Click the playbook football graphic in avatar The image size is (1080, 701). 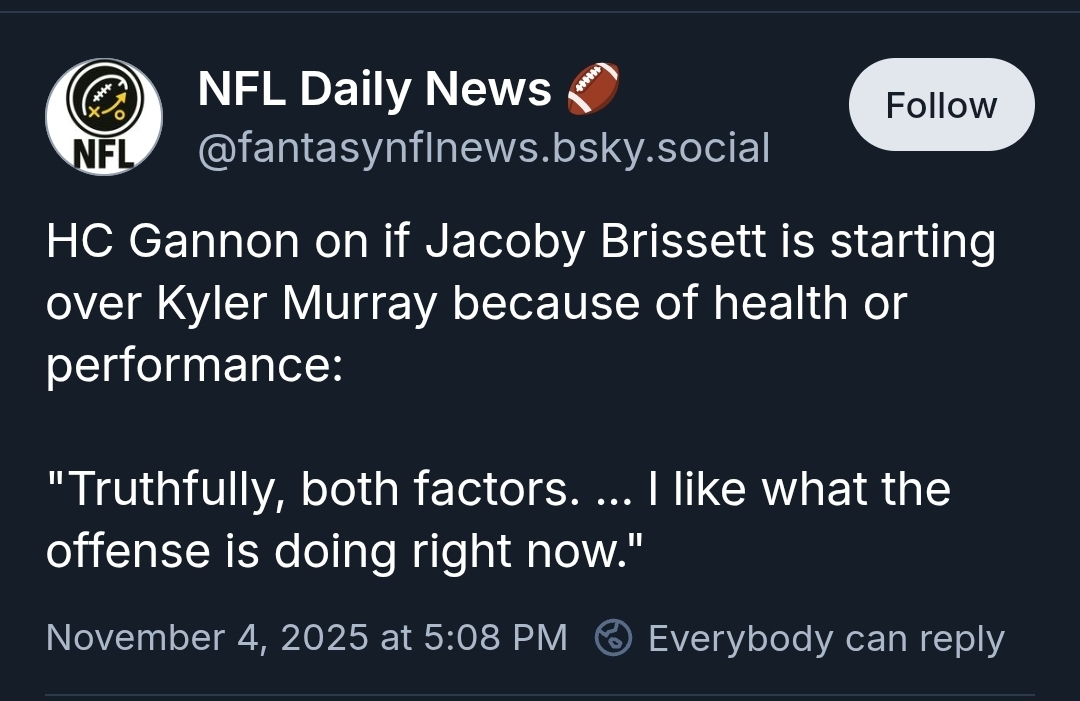[x=105, y=99]
